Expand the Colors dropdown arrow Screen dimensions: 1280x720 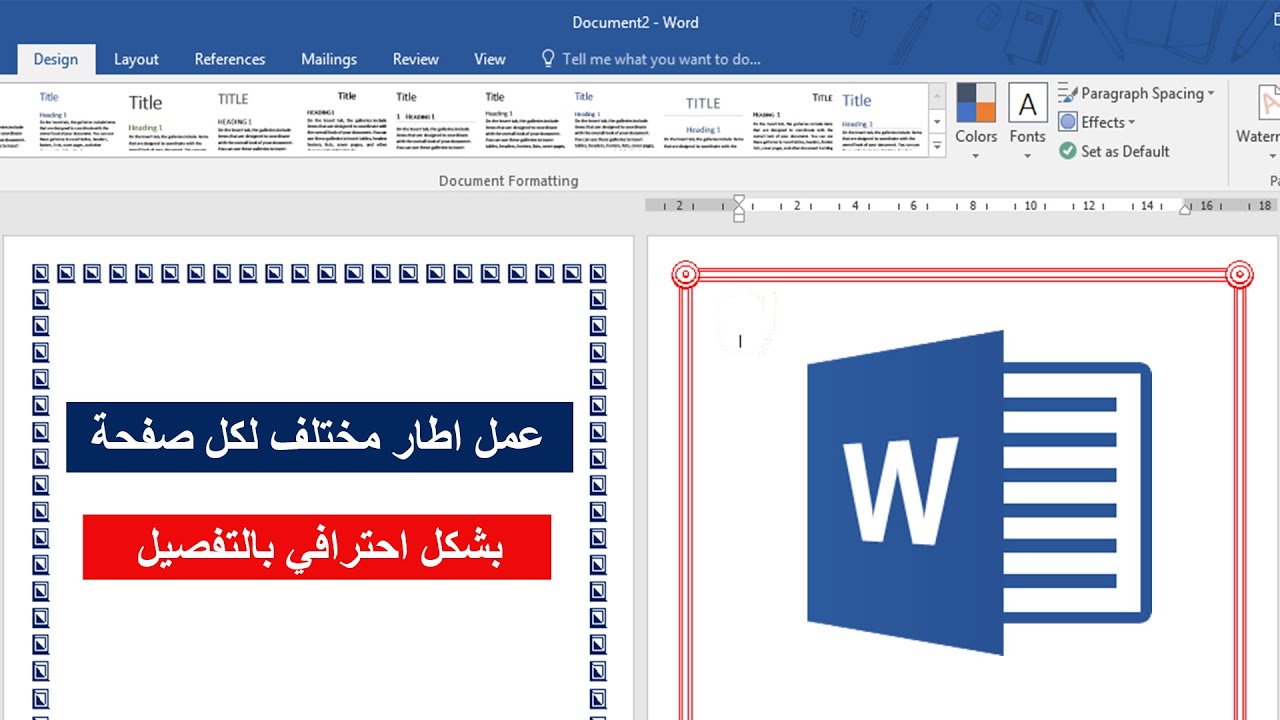pos(976,156)
